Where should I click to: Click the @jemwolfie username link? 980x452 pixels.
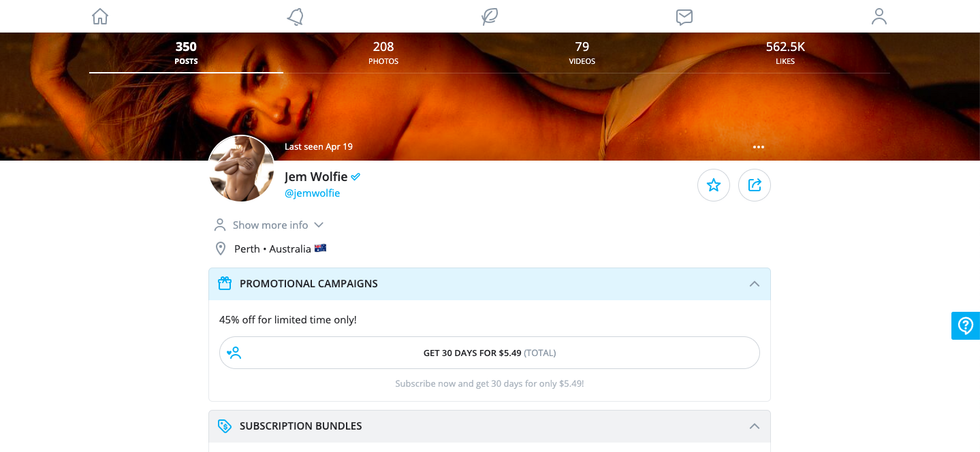(x=312, y=193)
